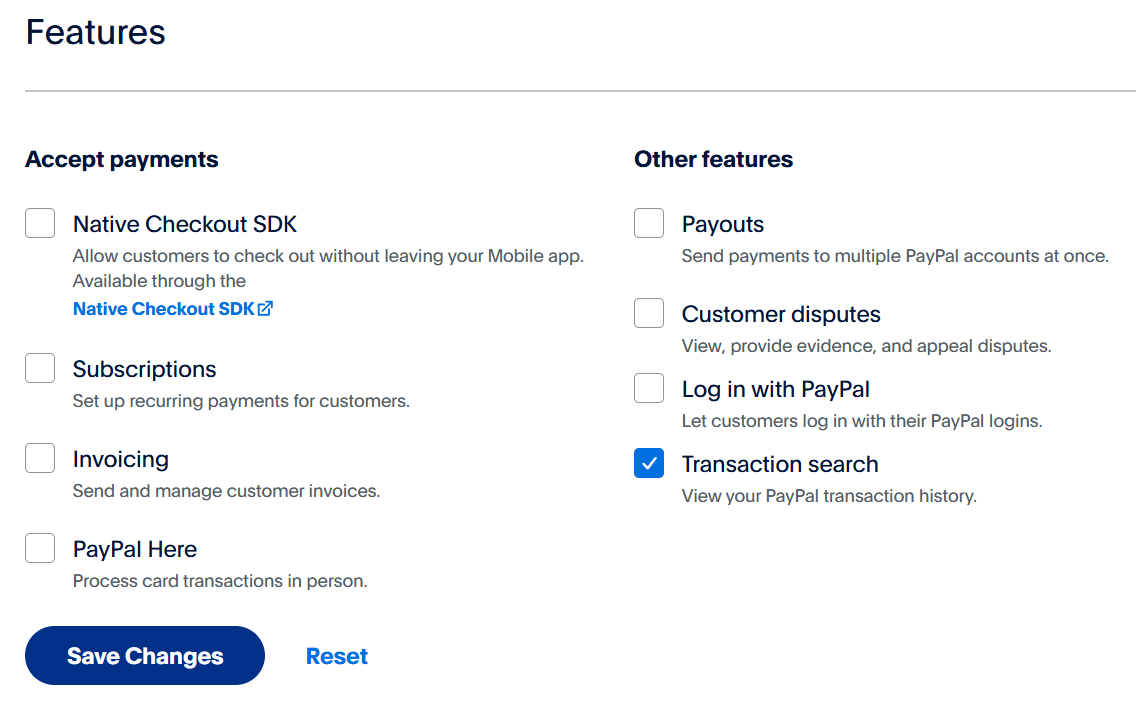1136x709 pixels.
Task: Click the Customer disputes label text
Action: coord(781,314)
